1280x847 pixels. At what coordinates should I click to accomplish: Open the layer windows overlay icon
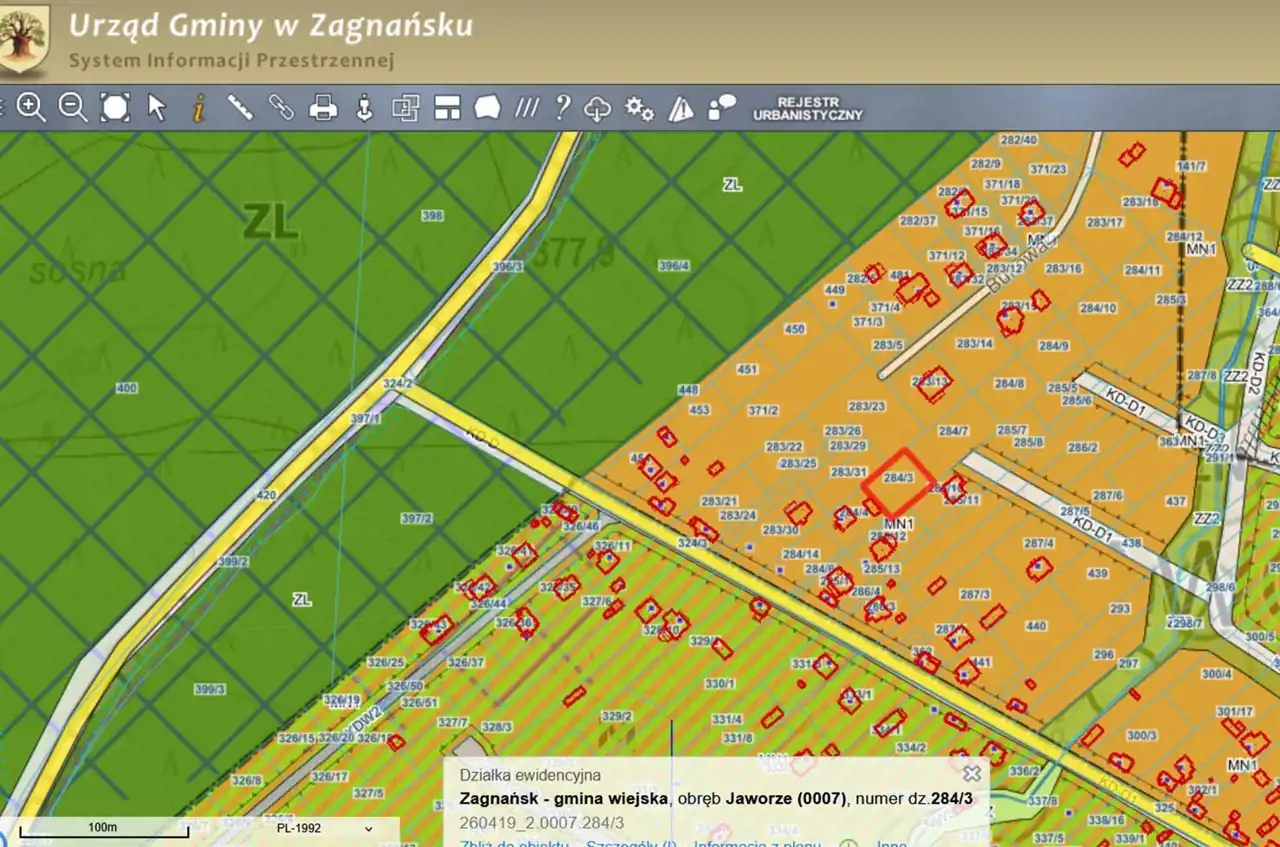tap(405, 108)
